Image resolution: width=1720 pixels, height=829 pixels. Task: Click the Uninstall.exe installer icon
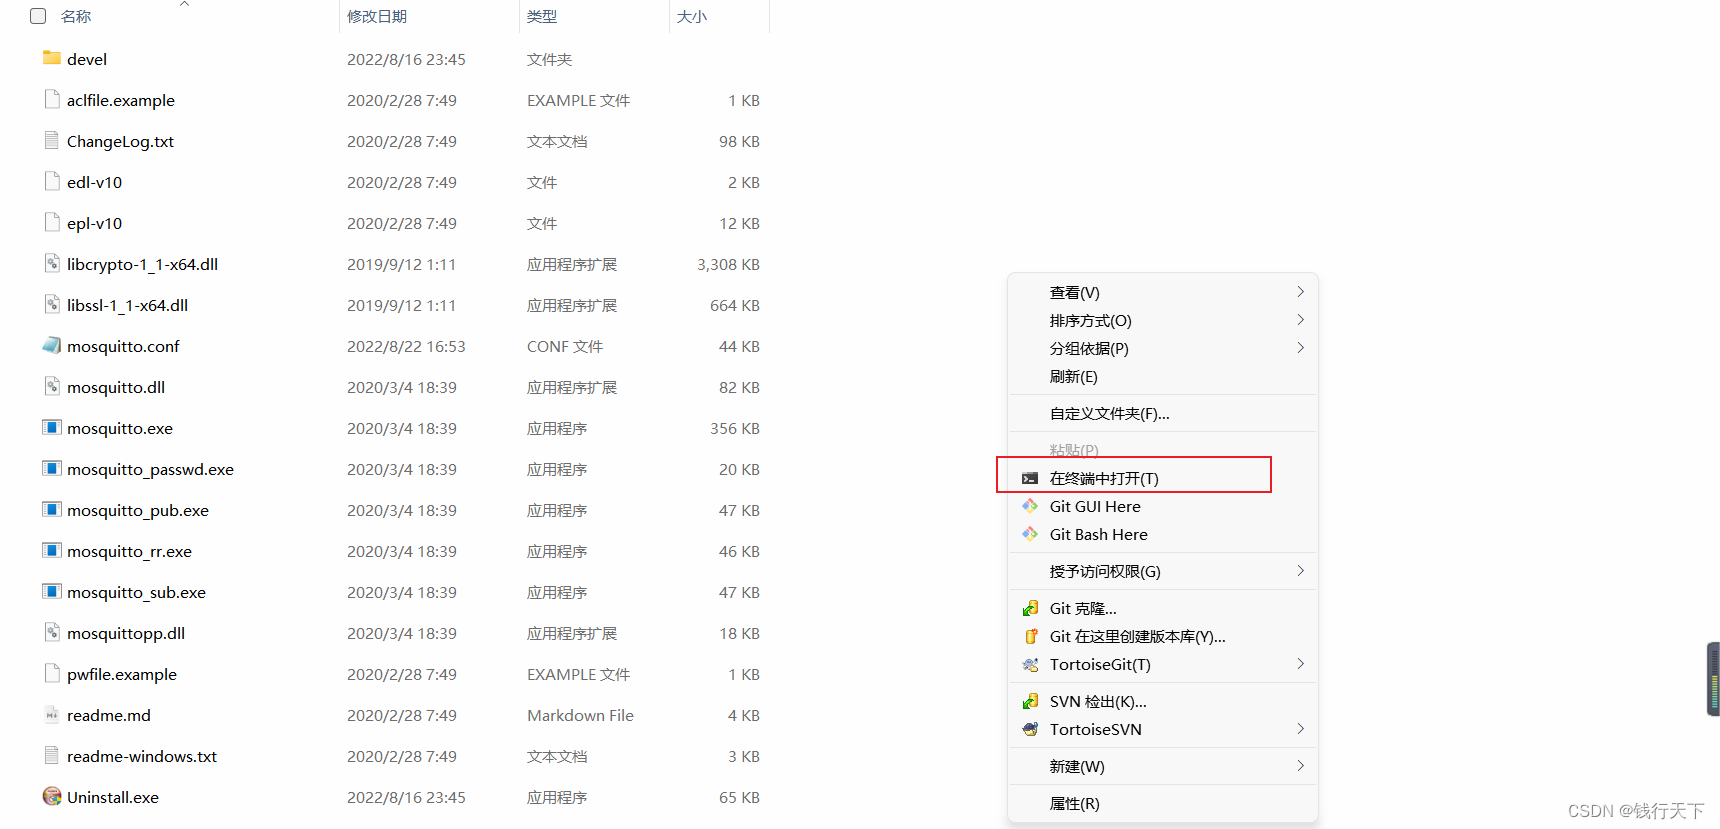(x=52, y=796)
